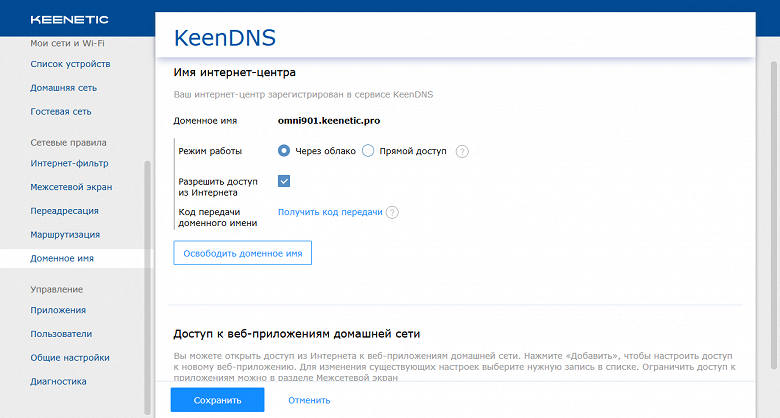Viewport: 780px width, 418px height.
Task: Select Прямой доступ radio button
Action: coord(368,151)
